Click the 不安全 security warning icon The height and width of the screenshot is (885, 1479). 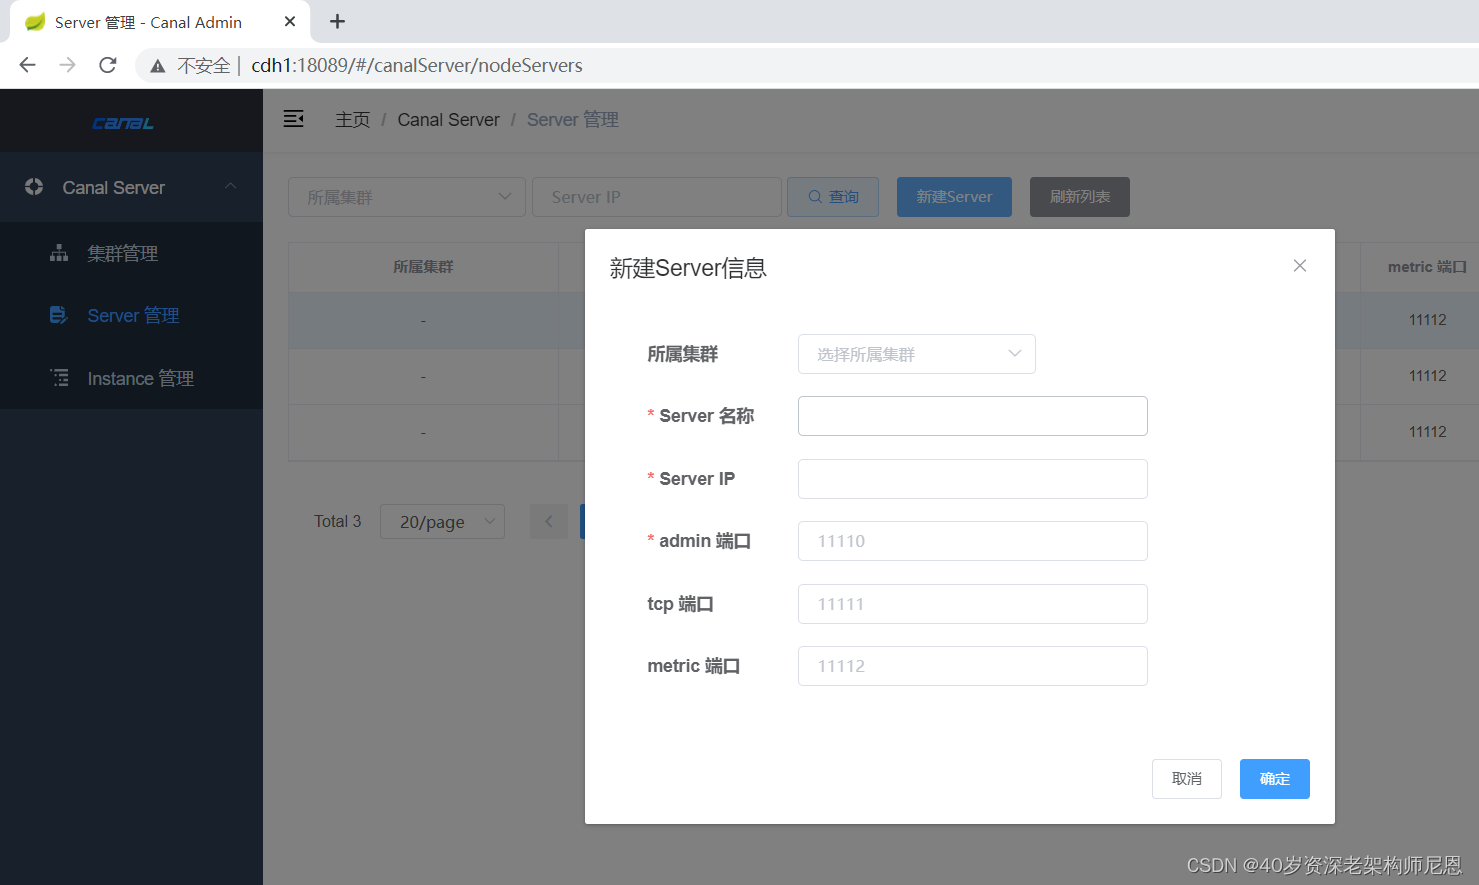coord(158,66)
